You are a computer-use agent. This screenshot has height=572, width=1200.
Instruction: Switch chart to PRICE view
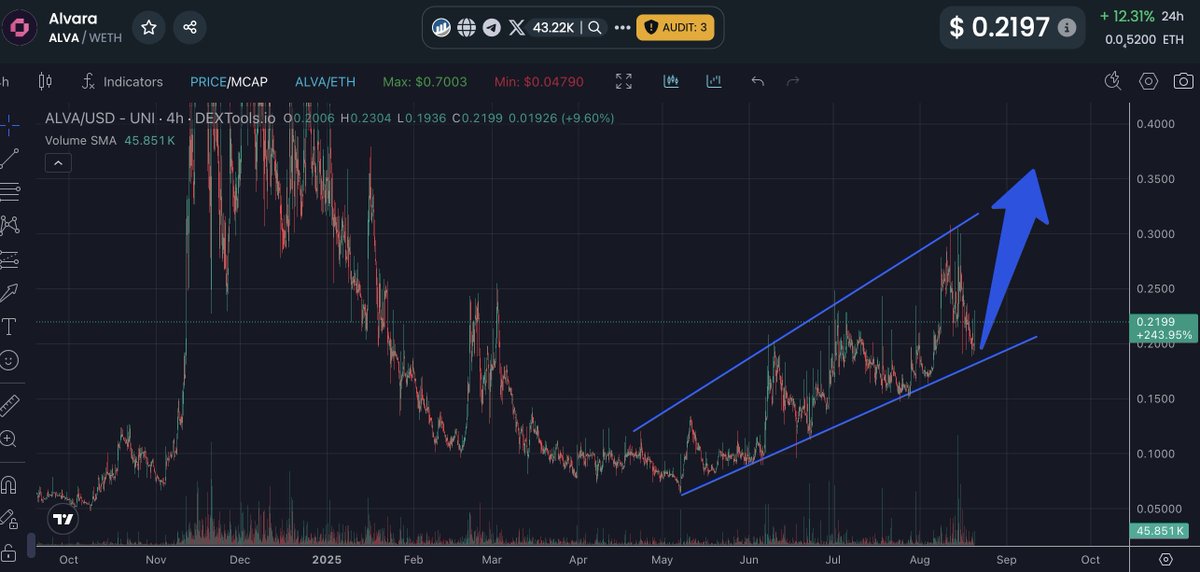(206, 82)
